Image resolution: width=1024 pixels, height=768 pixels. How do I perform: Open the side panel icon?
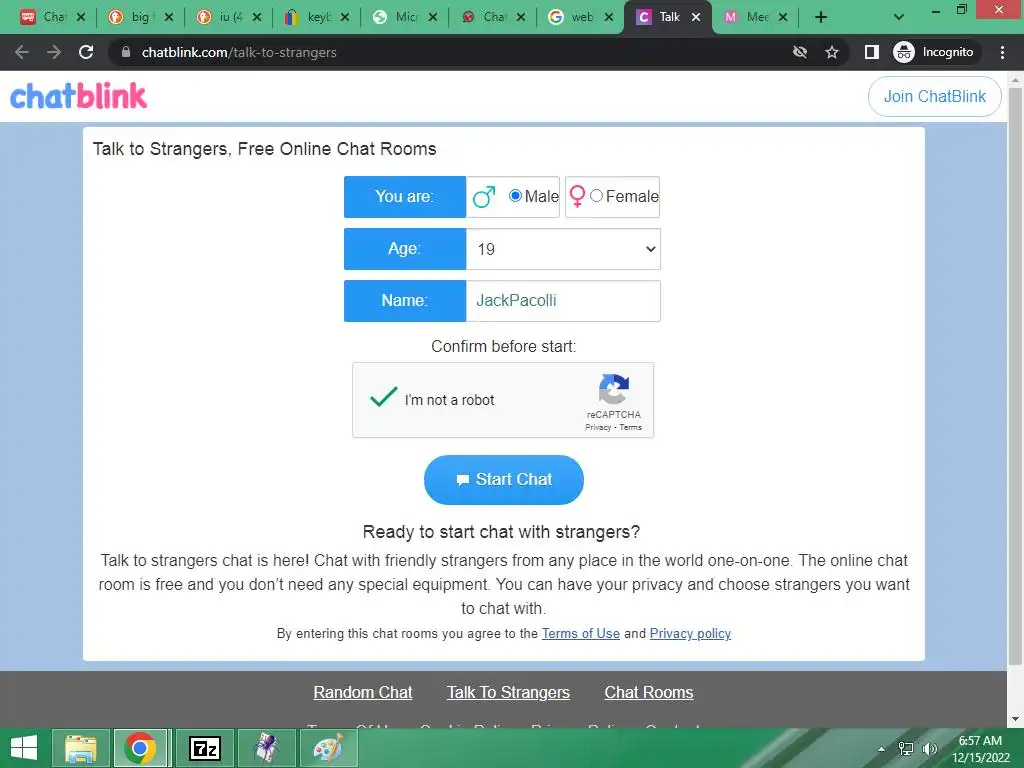click(x=872, y=52)
